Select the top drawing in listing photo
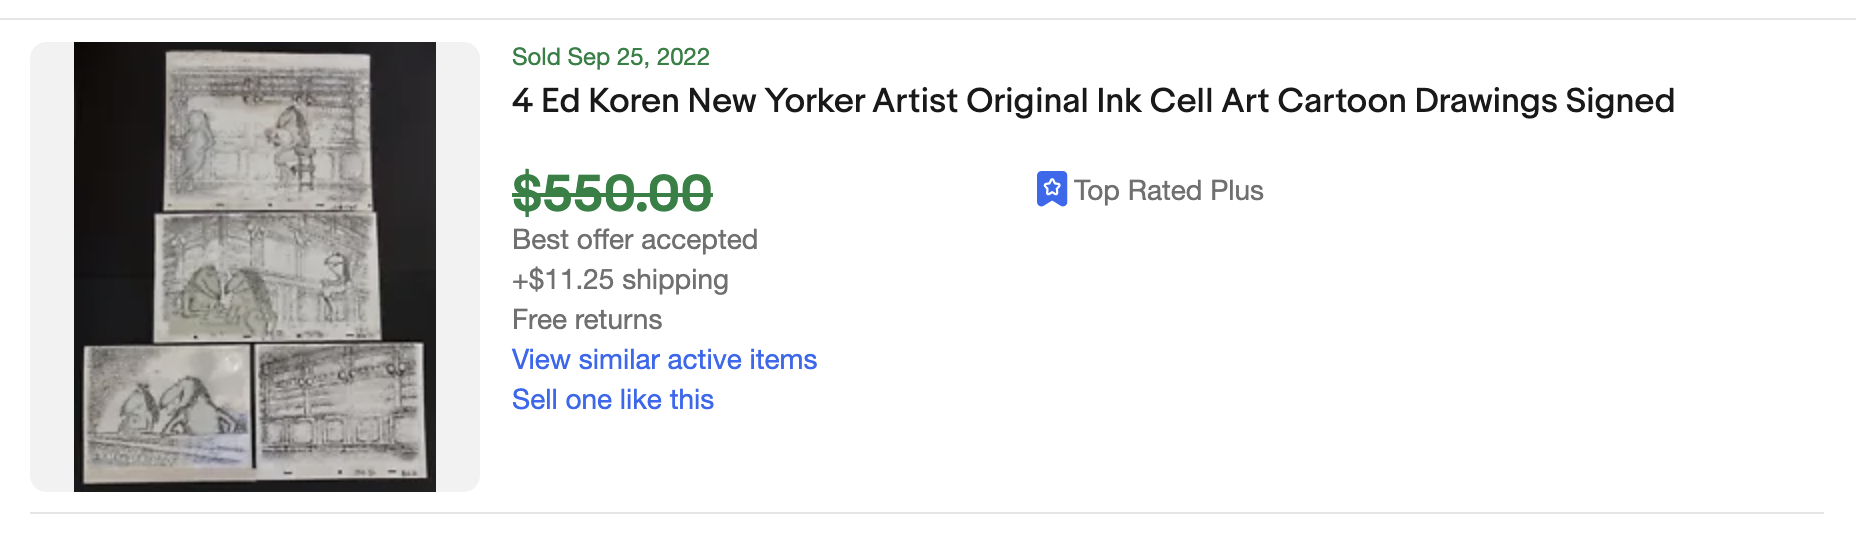1856x534 pixels. coord(267,128)
